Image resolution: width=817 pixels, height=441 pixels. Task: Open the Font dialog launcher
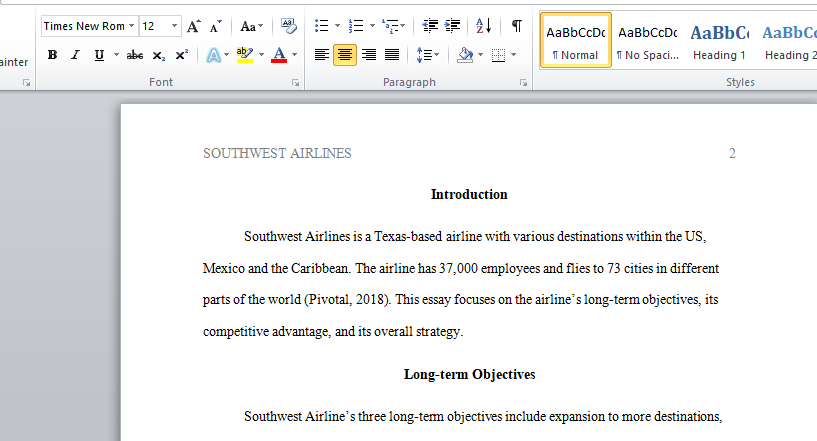coord(295,82)
